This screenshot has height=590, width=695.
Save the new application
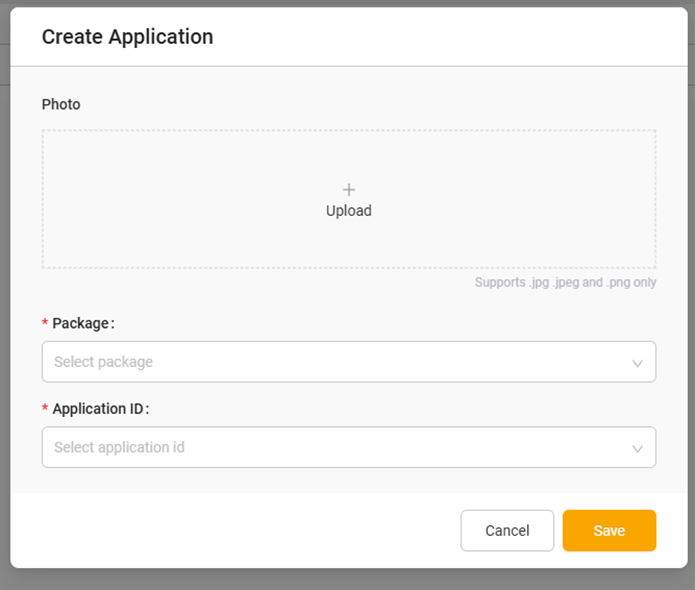point(609,531)
